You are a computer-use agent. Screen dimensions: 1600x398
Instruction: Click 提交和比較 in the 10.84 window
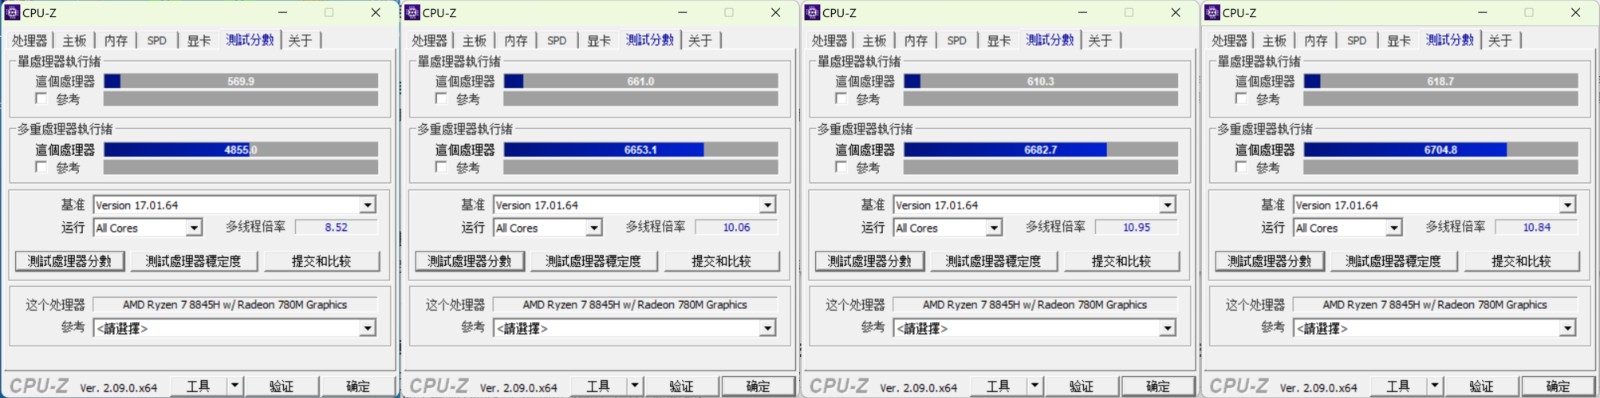point(1522,261)
